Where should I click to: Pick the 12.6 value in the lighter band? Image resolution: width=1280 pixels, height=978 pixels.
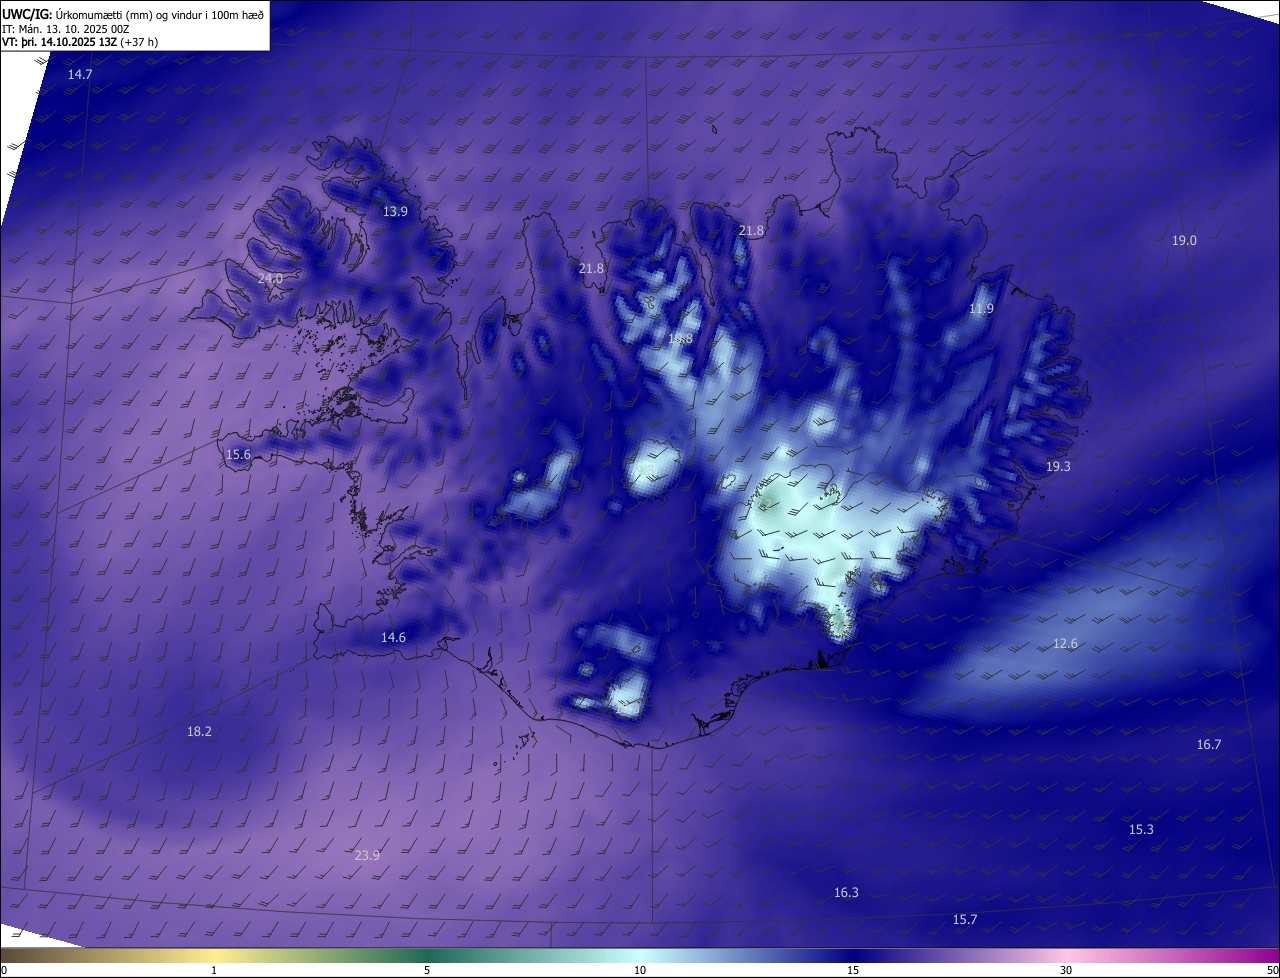1066,644
